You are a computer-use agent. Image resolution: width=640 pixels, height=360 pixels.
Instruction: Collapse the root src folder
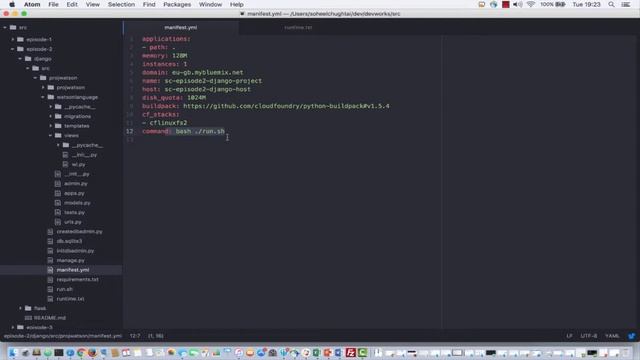(x=5, y=27)
